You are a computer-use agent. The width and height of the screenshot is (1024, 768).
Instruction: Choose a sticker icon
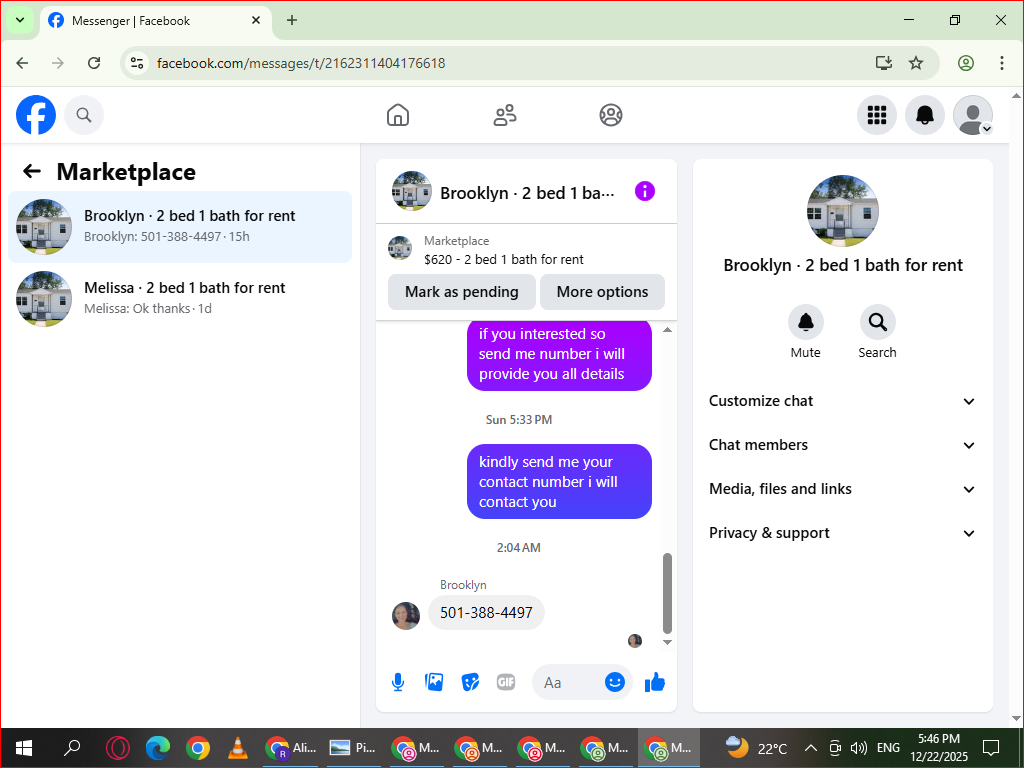(x=470, y=682)
